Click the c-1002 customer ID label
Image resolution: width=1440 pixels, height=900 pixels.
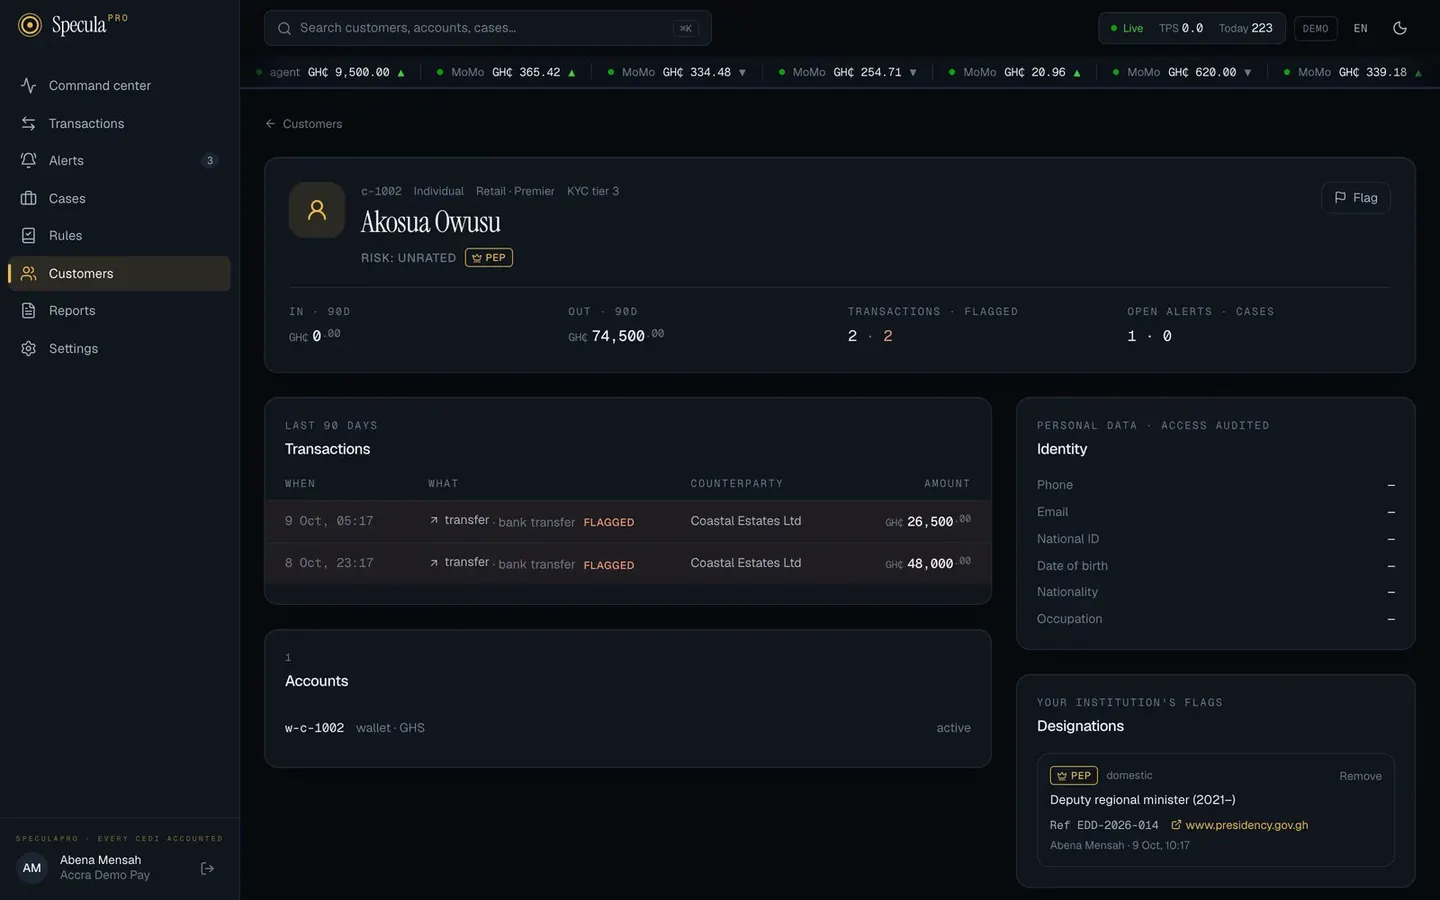pyautogui.click(x=381, y=192)
